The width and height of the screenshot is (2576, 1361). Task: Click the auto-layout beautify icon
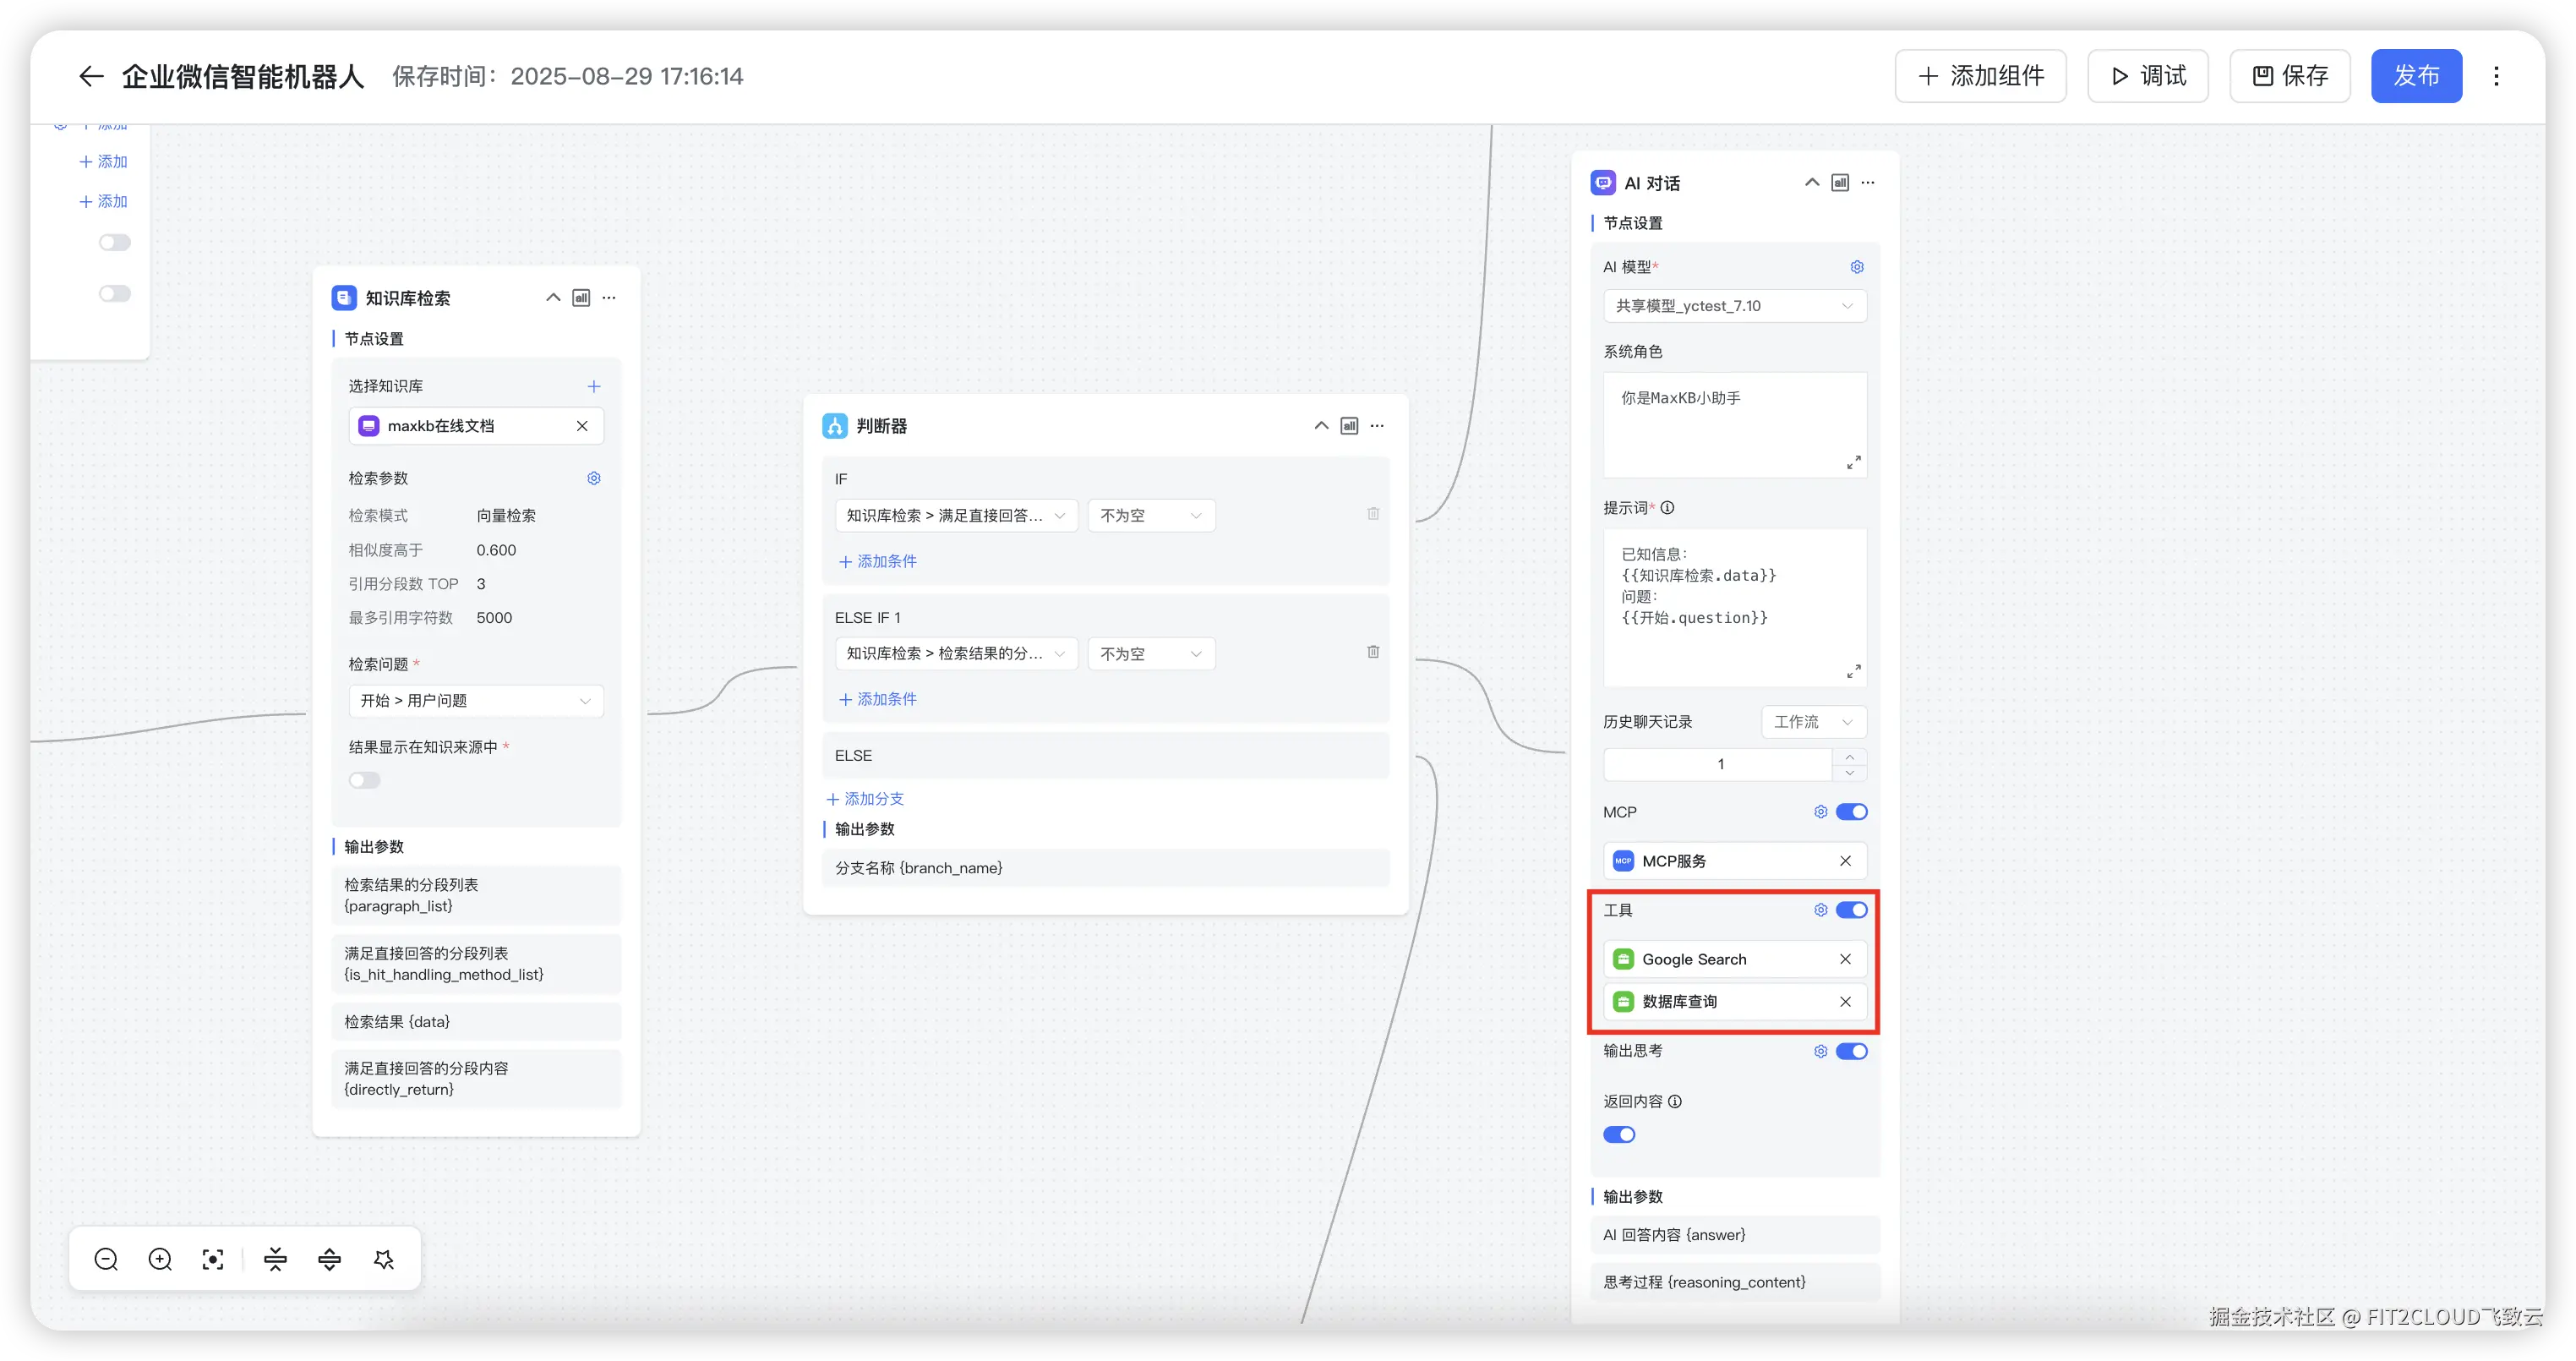point(384,1259)
